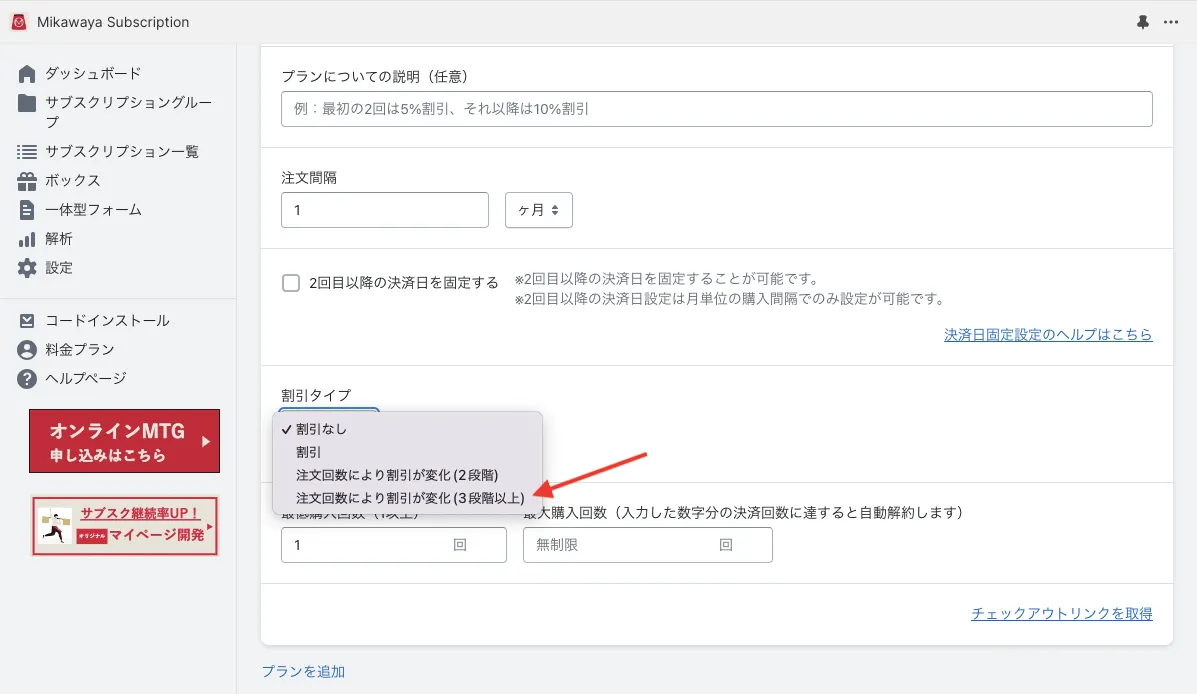Open the three-dot more options menu
The height and width of the screenshot is (694, 1197).
(1172, 22)
